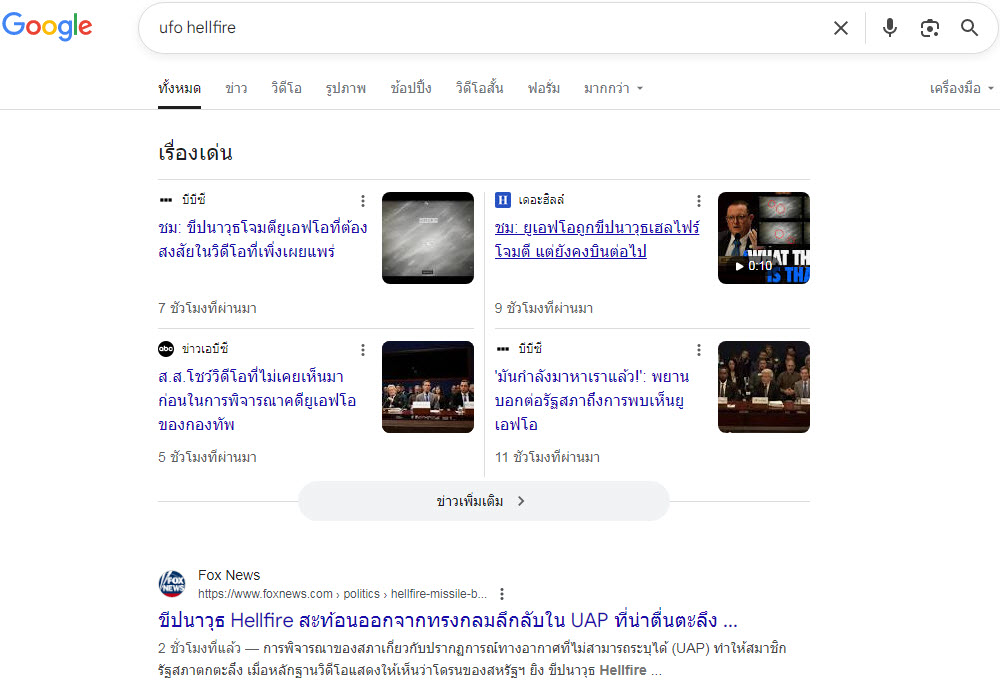
Task: Start voice search with microphone icon
Action: coord(890,28)
